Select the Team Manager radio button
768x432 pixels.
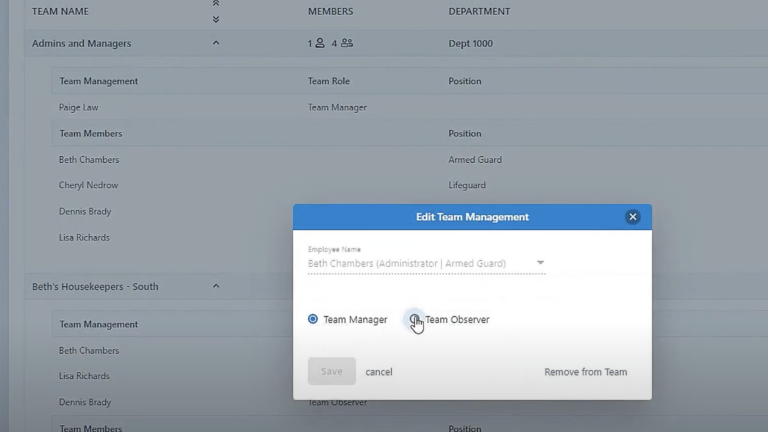pos(313,319)
